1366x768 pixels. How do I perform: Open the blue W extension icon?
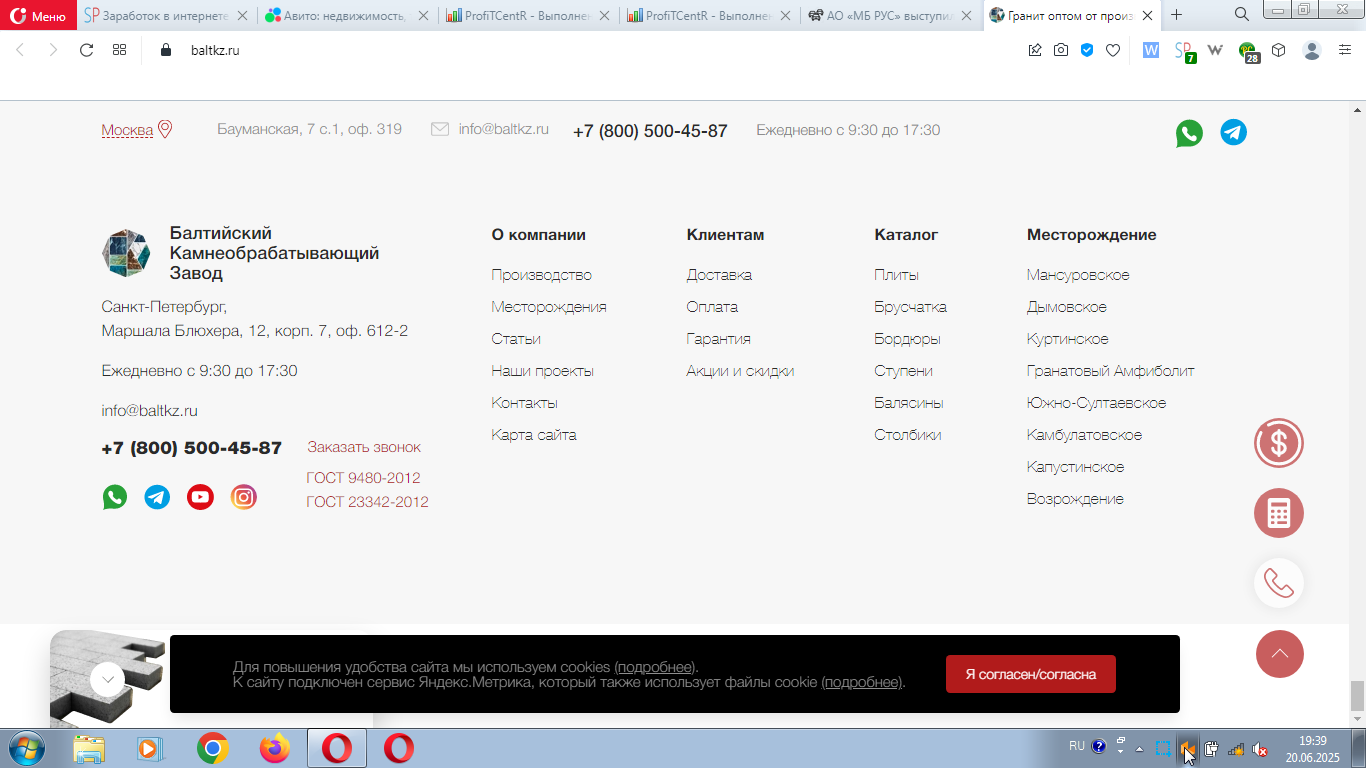click(x=1151, y=50)
